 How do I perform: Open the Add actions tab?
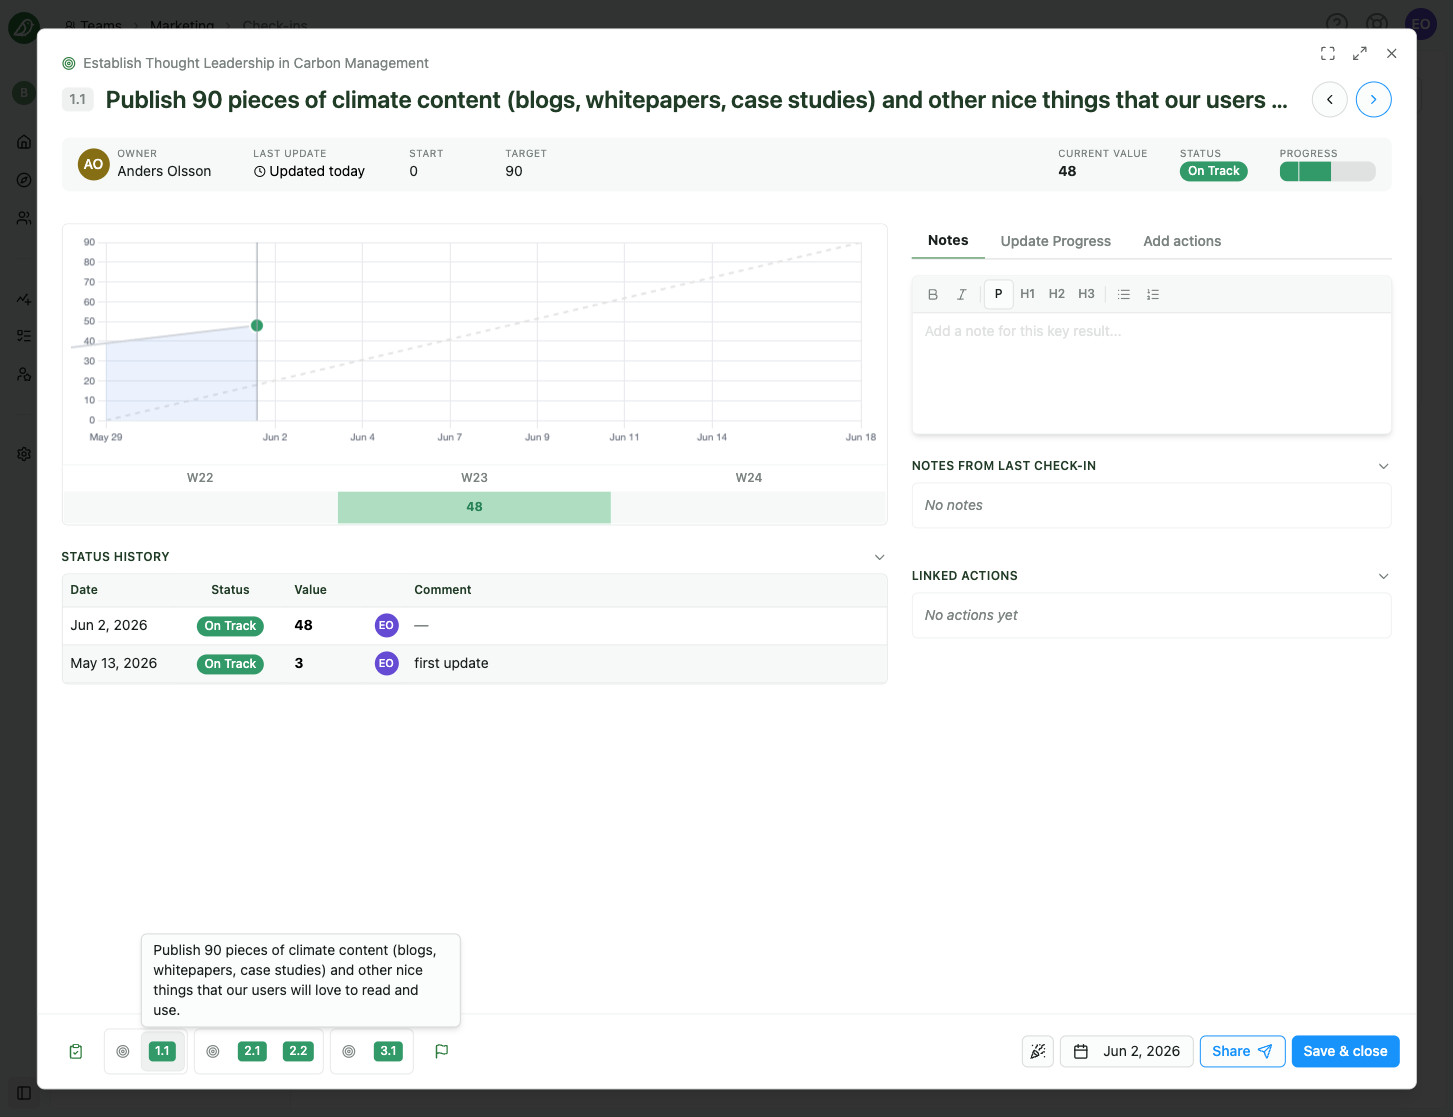(1182, 241)
